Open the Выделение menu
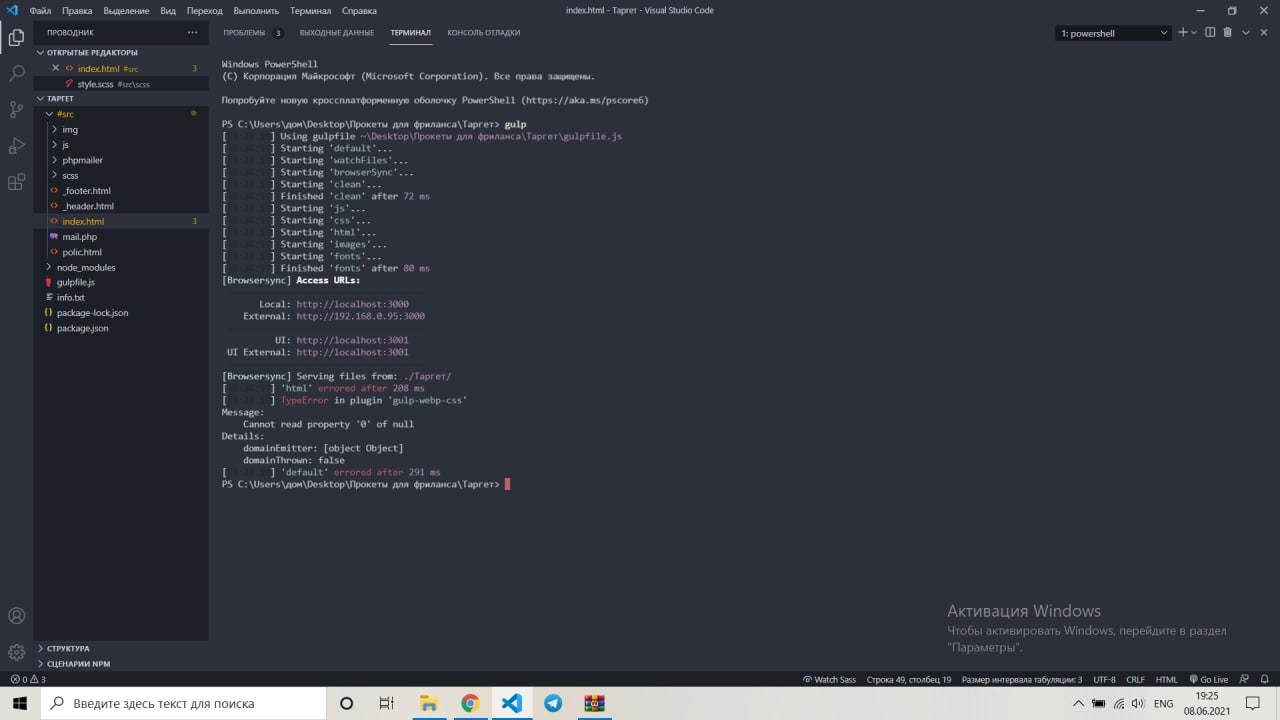 click(x=127, y=10)
